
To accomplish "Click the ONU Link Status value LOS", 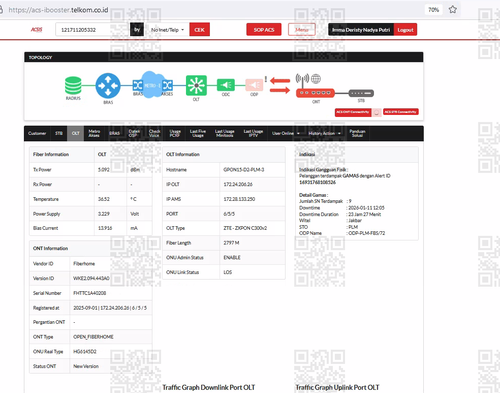I will click(228, 272).
